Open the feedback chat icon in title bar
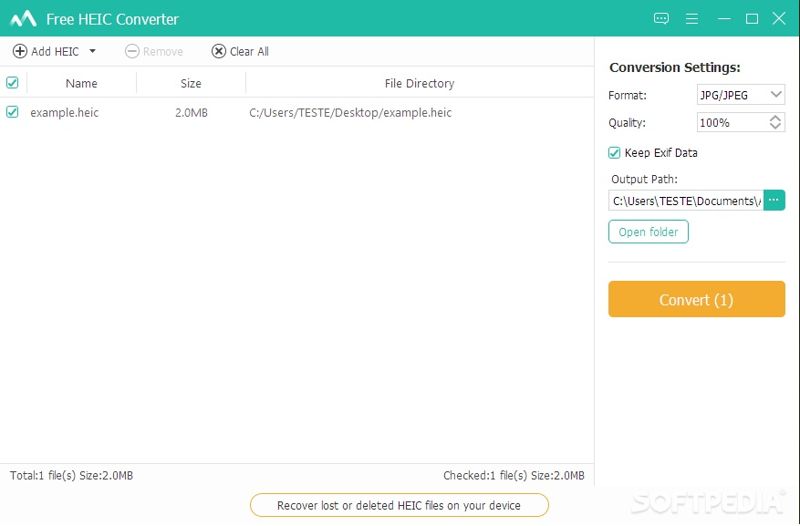Viewport: 800px width, 526px height. pos(661,19)
